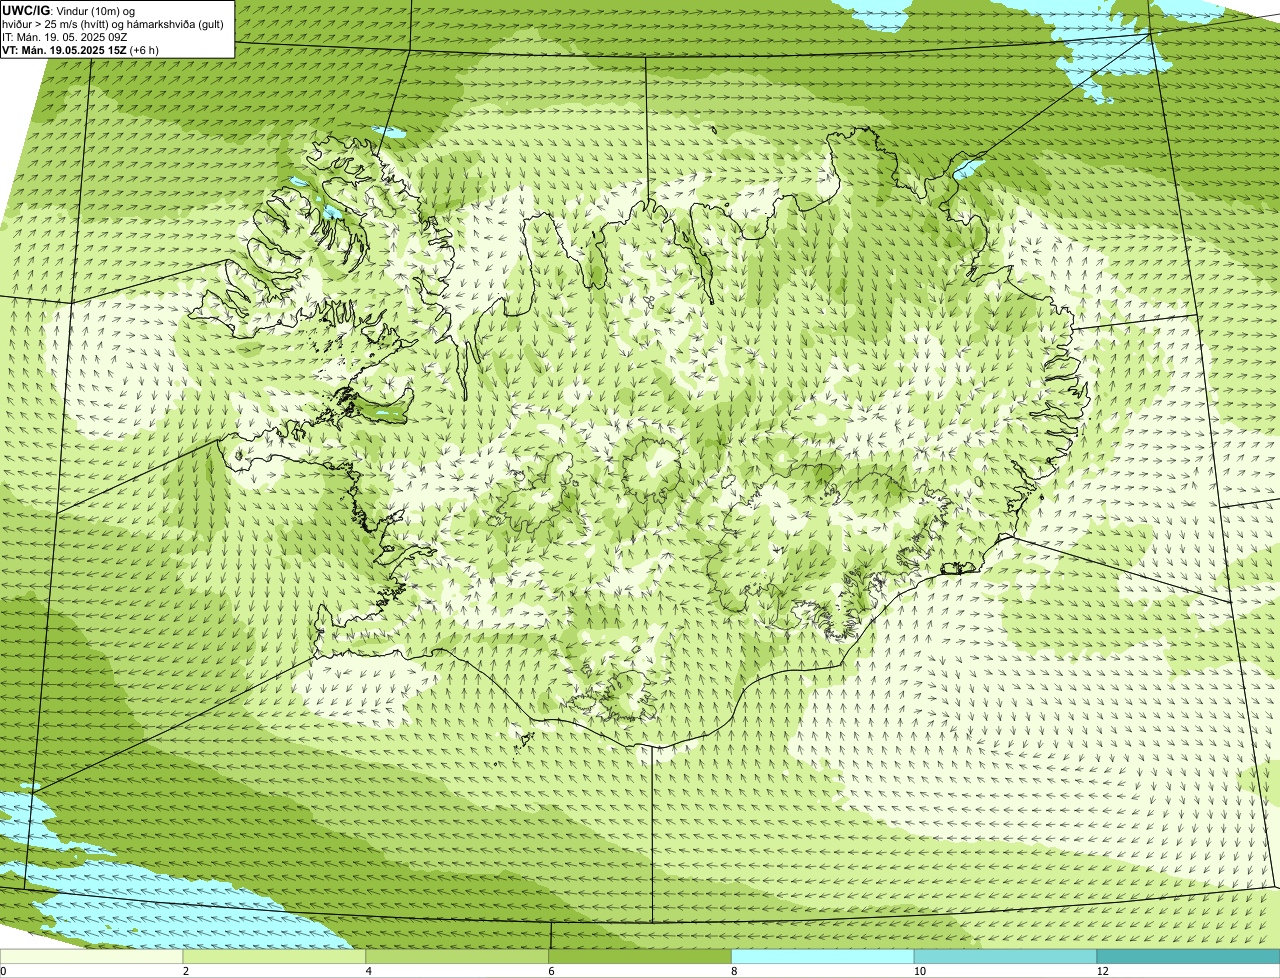
Task: Click the "4" label under the color scale
Action: tap(368, 971)
